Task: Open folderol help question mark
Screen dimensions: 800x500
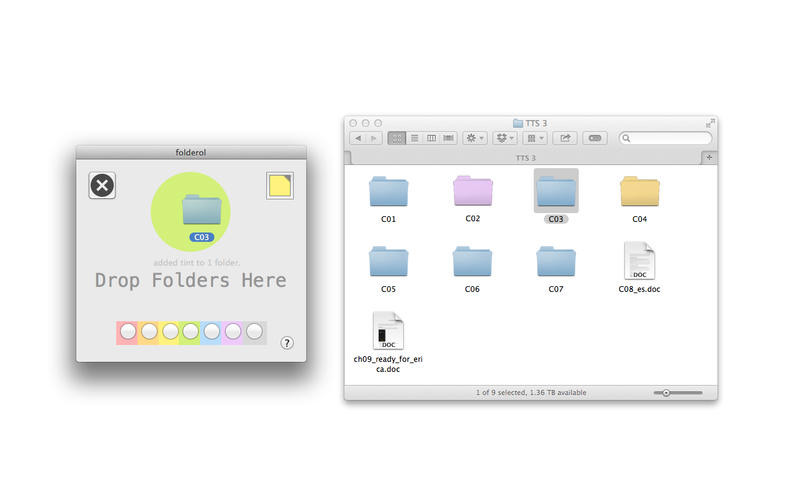Action: 287,343
